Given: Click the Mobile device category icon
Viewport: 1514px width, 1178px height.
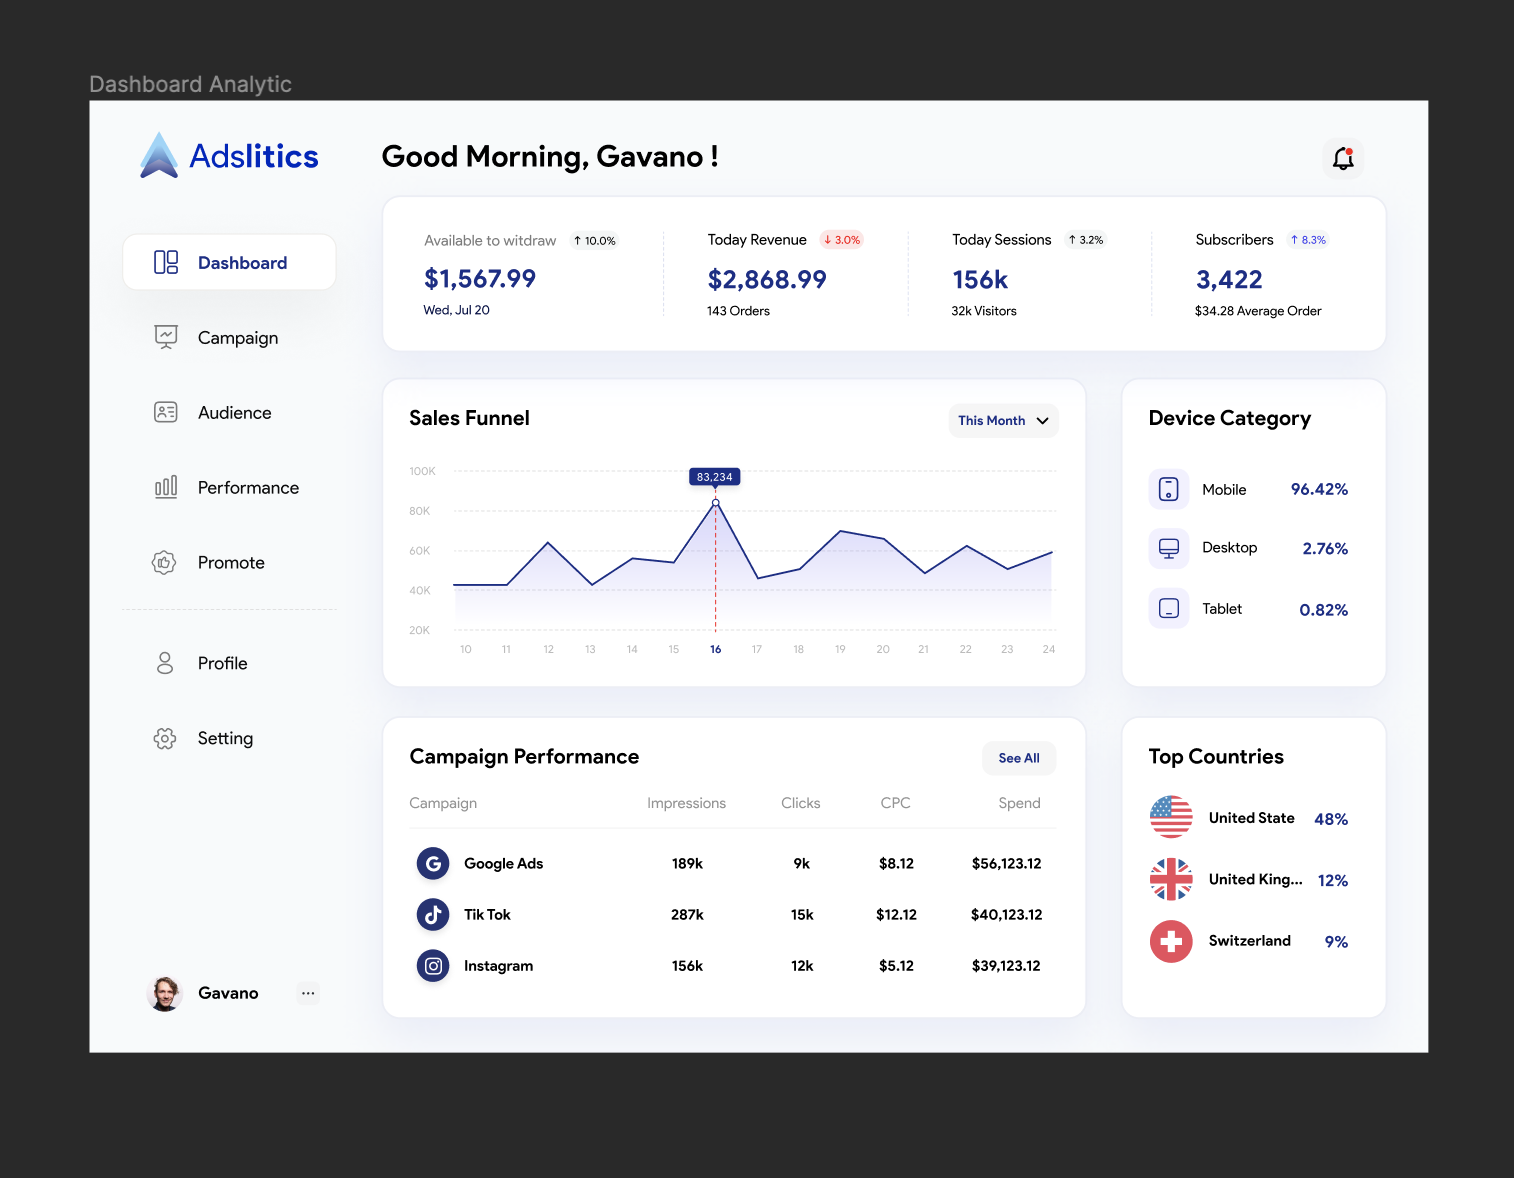Looking at the screenshot, I should [x=1168, y=489].
